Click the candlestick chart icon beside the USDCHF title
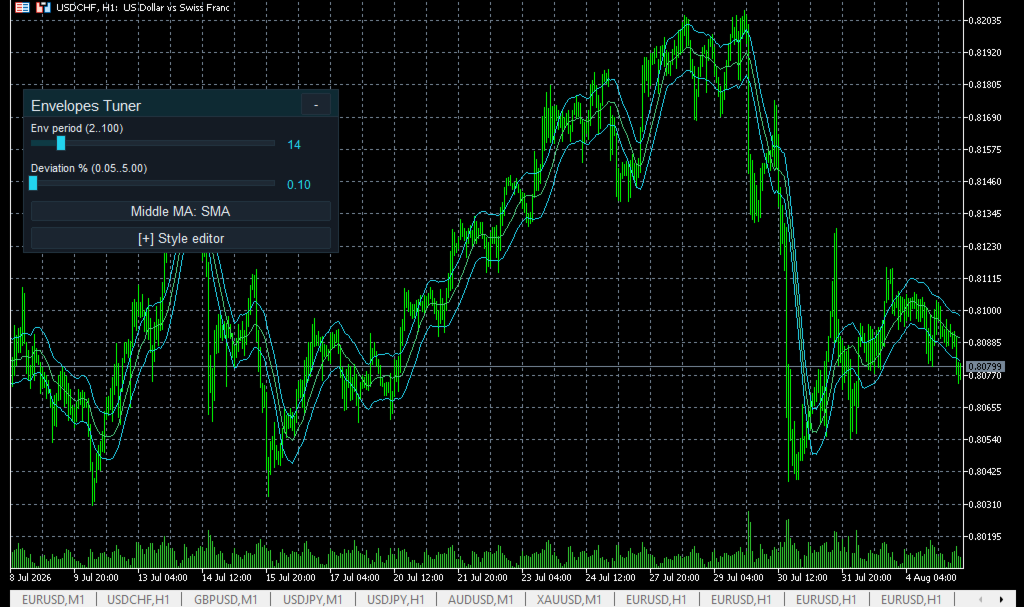 click(x=43, y=8)
